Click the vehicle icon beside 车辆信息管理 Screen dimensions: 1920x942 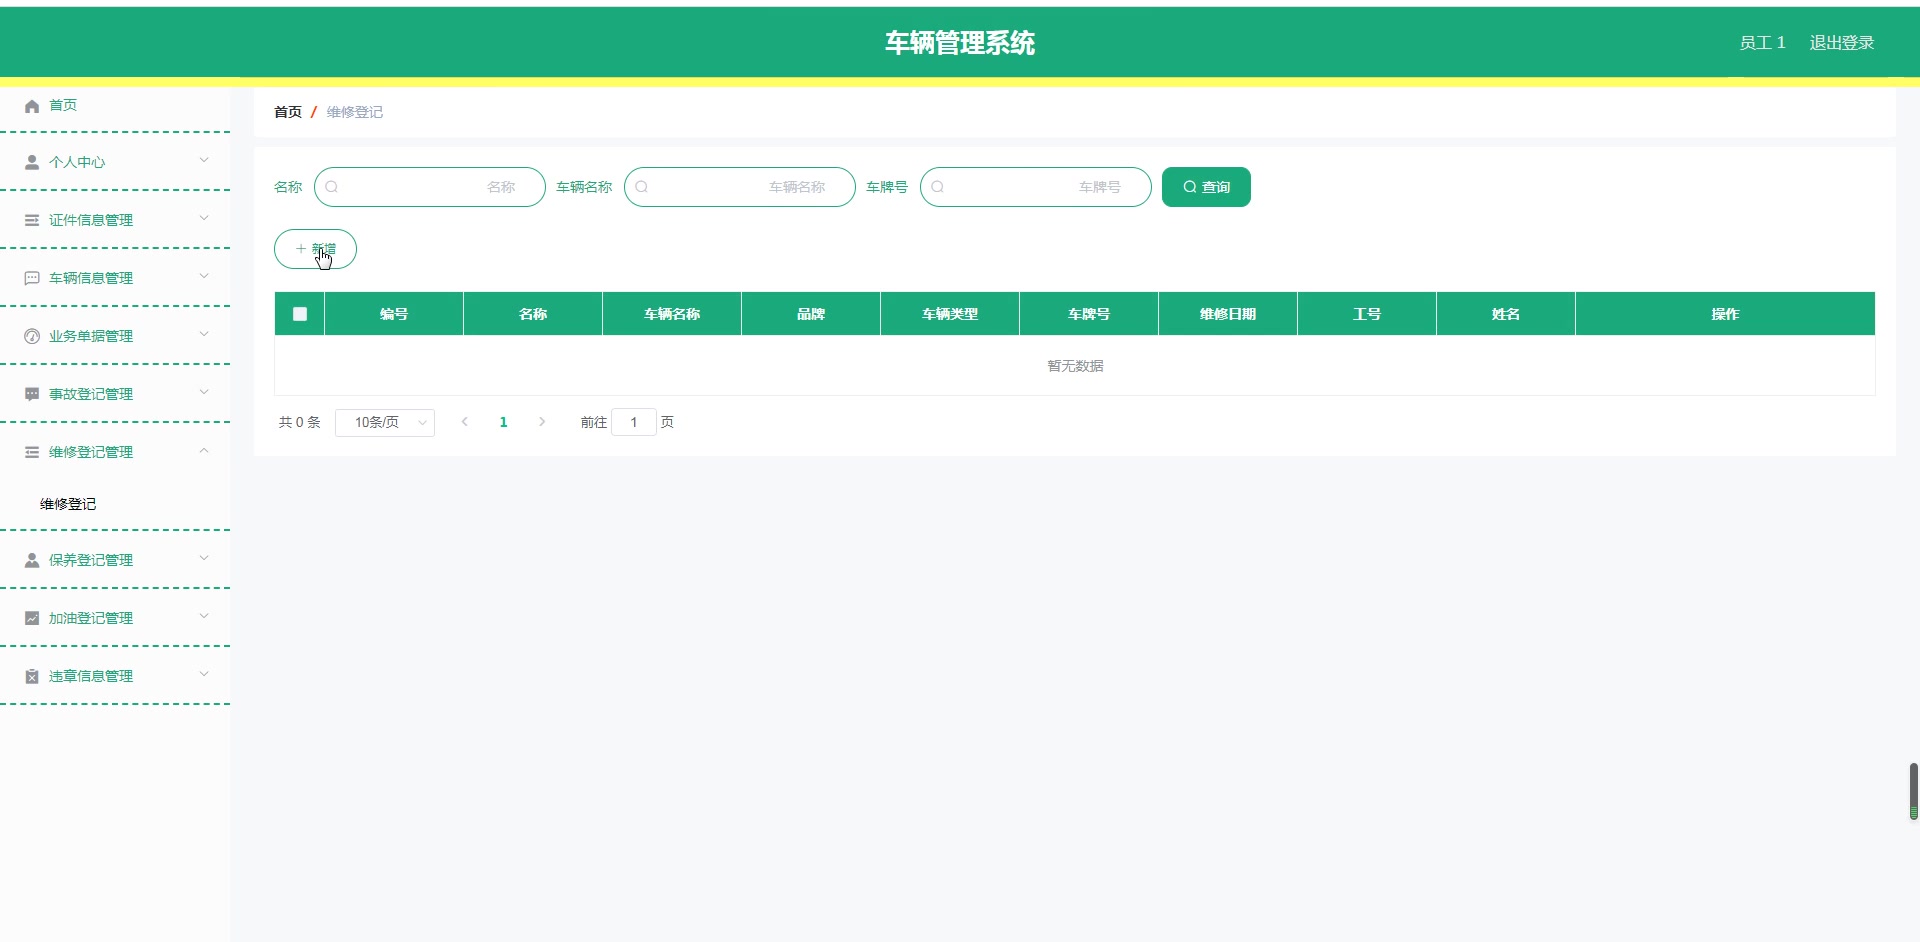31,277
